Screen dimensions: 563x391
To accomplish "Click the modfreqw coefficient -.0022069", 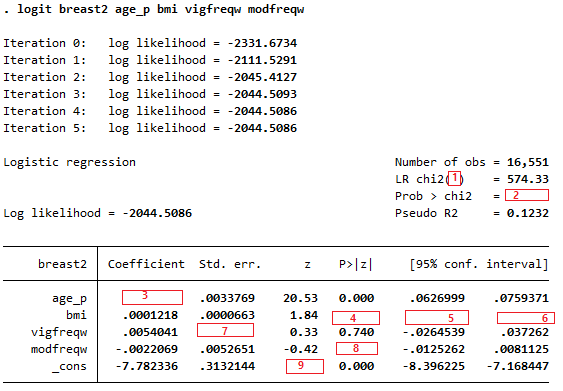I will pyautogui.click(x=146, y=349).
